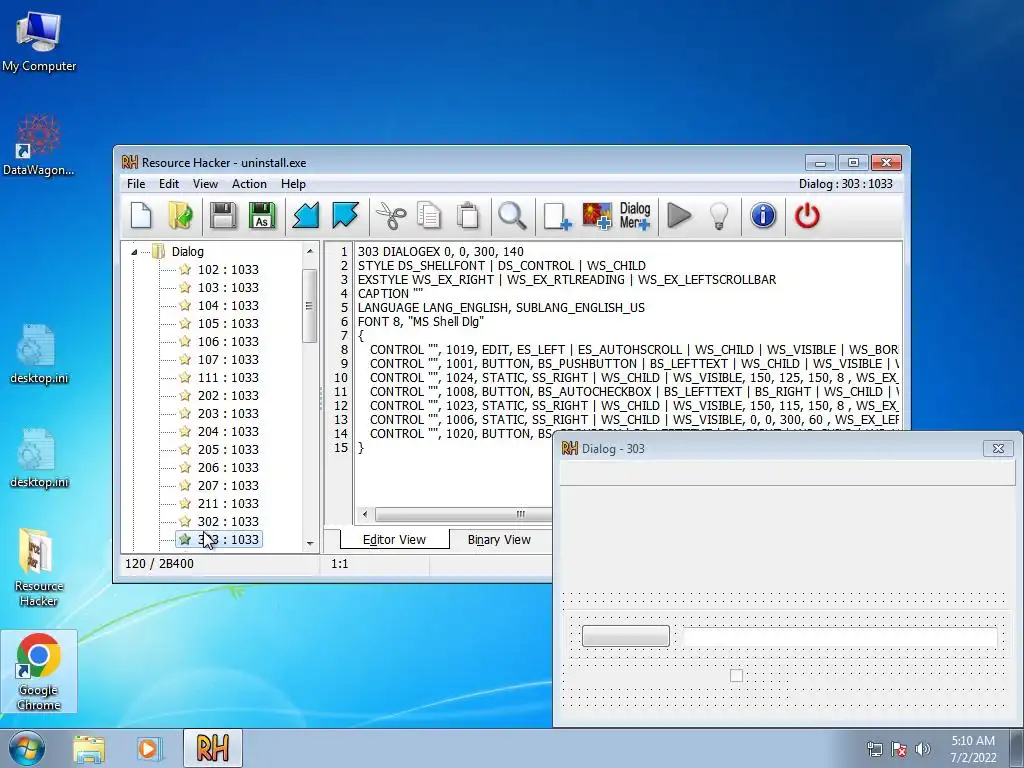Open DataWagon desktop shortcut
This screenshot has width=1024, height=768.
(39, 145)
